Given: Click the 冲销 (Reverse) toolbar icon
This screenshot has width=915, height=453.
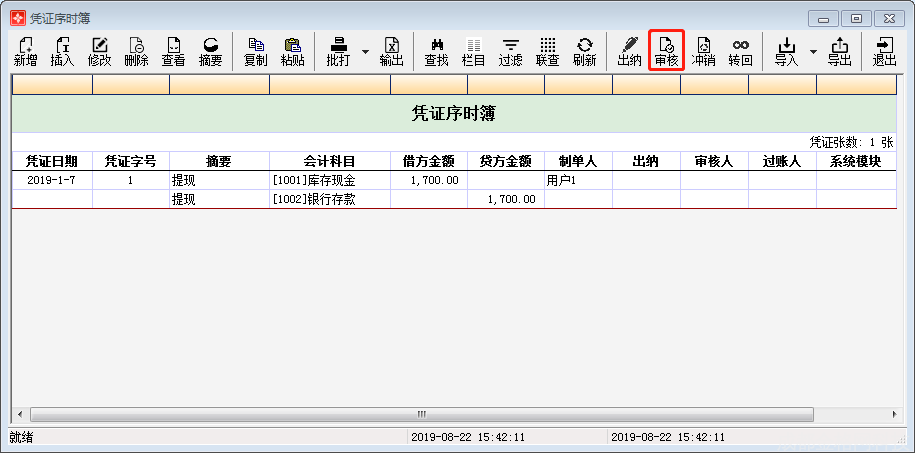Looking at the screenshot, I should [x=703, y=51].
